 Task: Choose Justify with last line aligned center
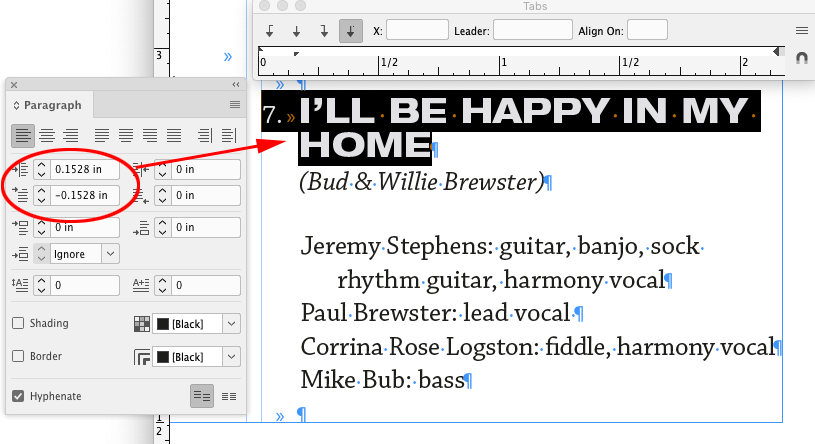tap(126, 136)
